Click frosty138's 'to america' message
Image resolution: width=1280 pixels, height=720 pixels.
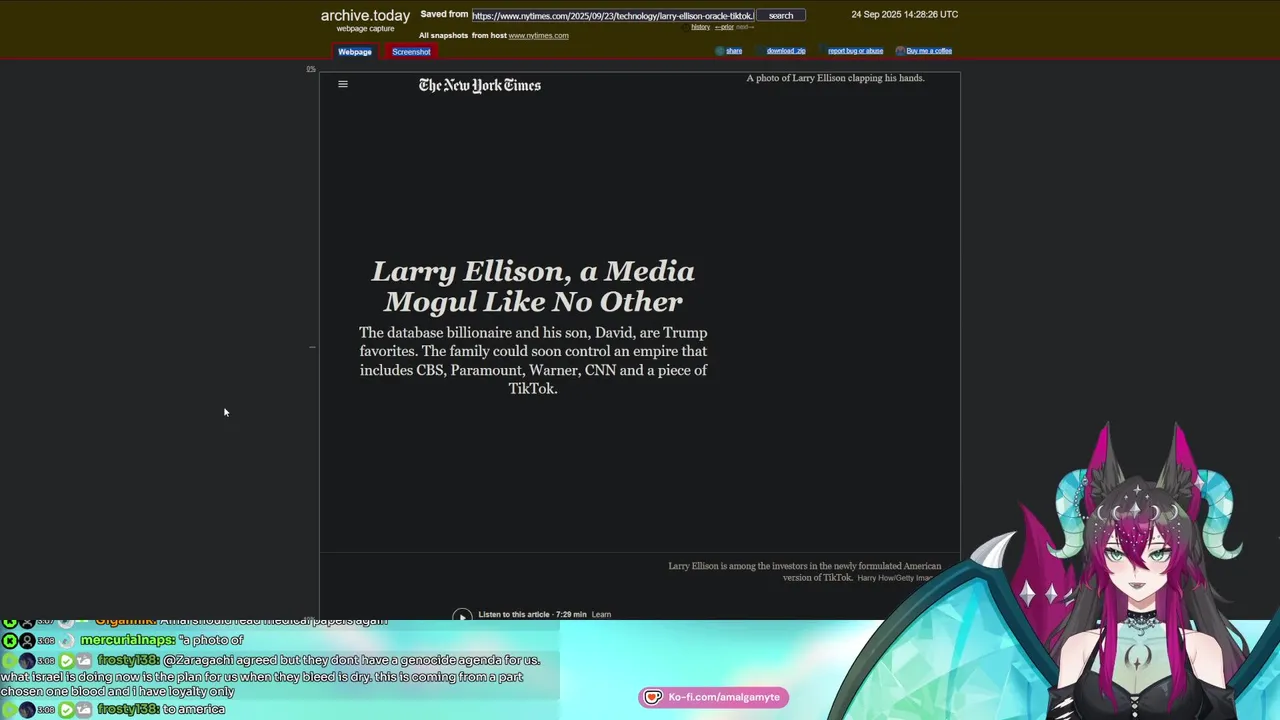click(194, 709)
